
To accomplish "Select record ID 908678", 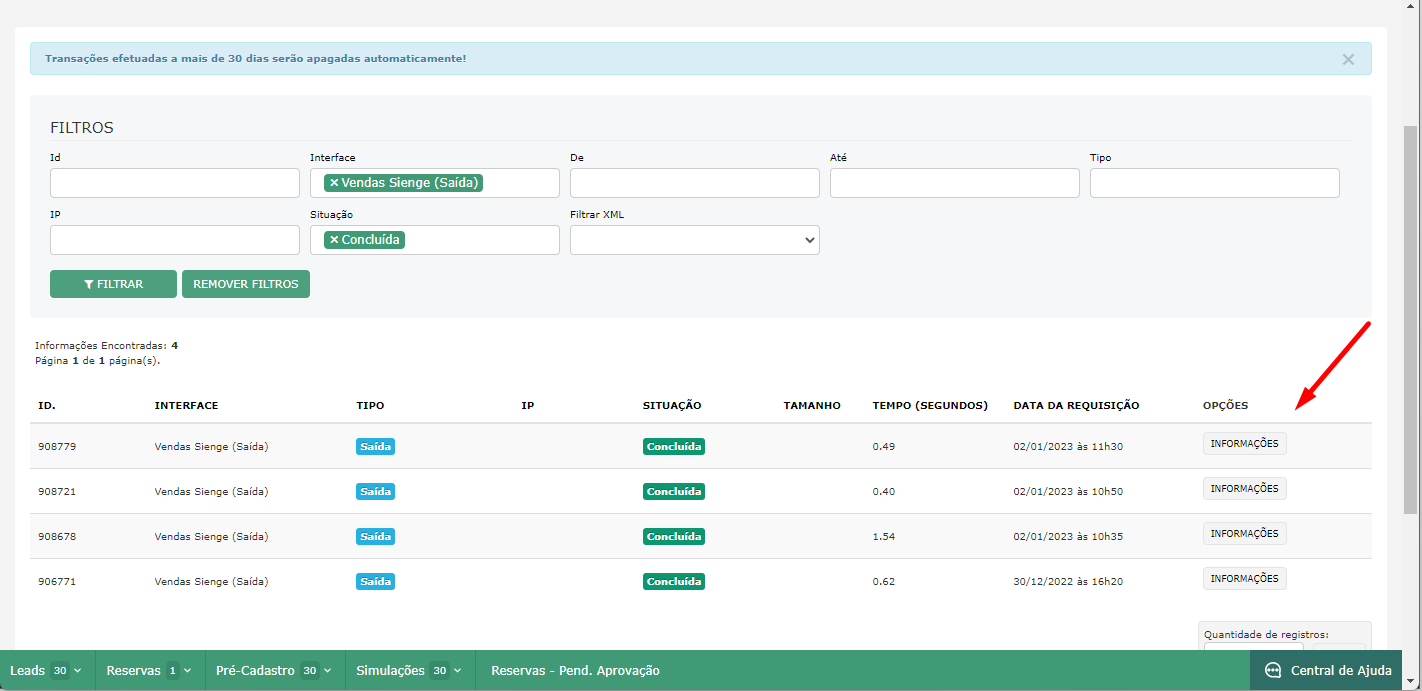I will coord(57,537).
